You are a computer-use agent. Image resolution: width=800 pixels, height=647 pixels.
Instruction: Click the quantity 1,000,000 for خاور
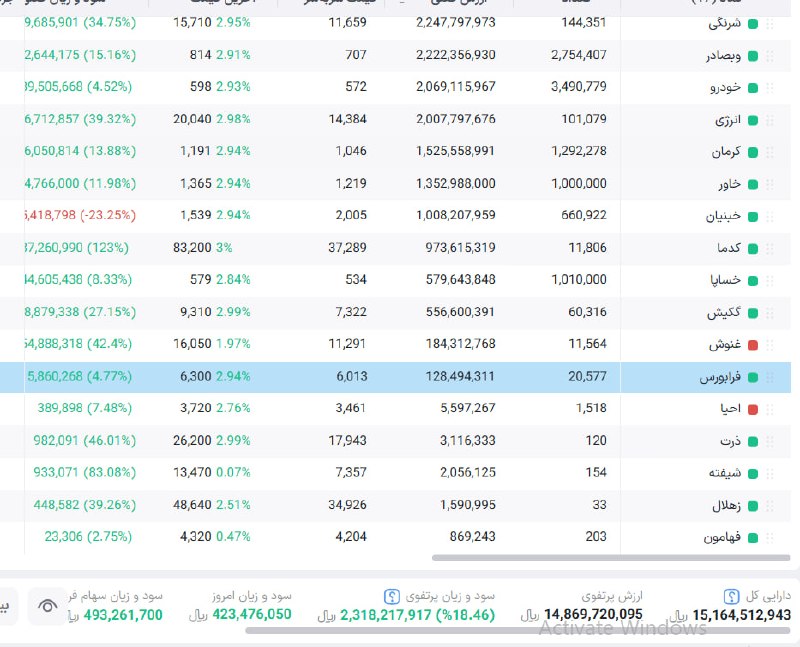tap(579, 183)
